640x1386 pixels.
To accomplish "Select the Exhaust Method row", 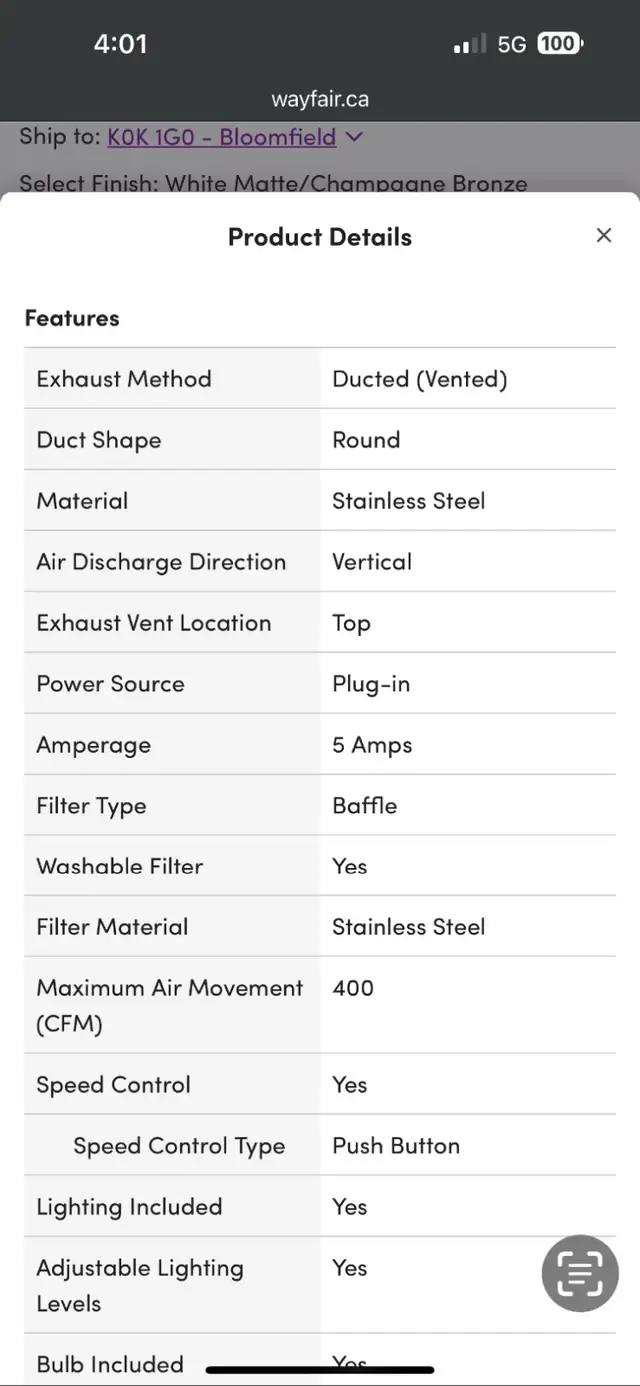I will point(320,379).
